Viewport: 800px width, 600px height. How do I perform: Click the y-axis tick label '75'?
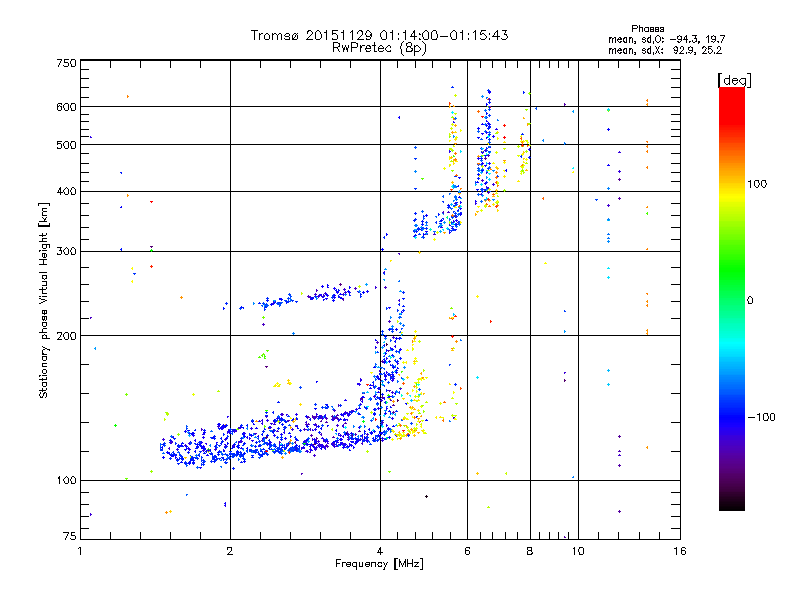(70, 536)
